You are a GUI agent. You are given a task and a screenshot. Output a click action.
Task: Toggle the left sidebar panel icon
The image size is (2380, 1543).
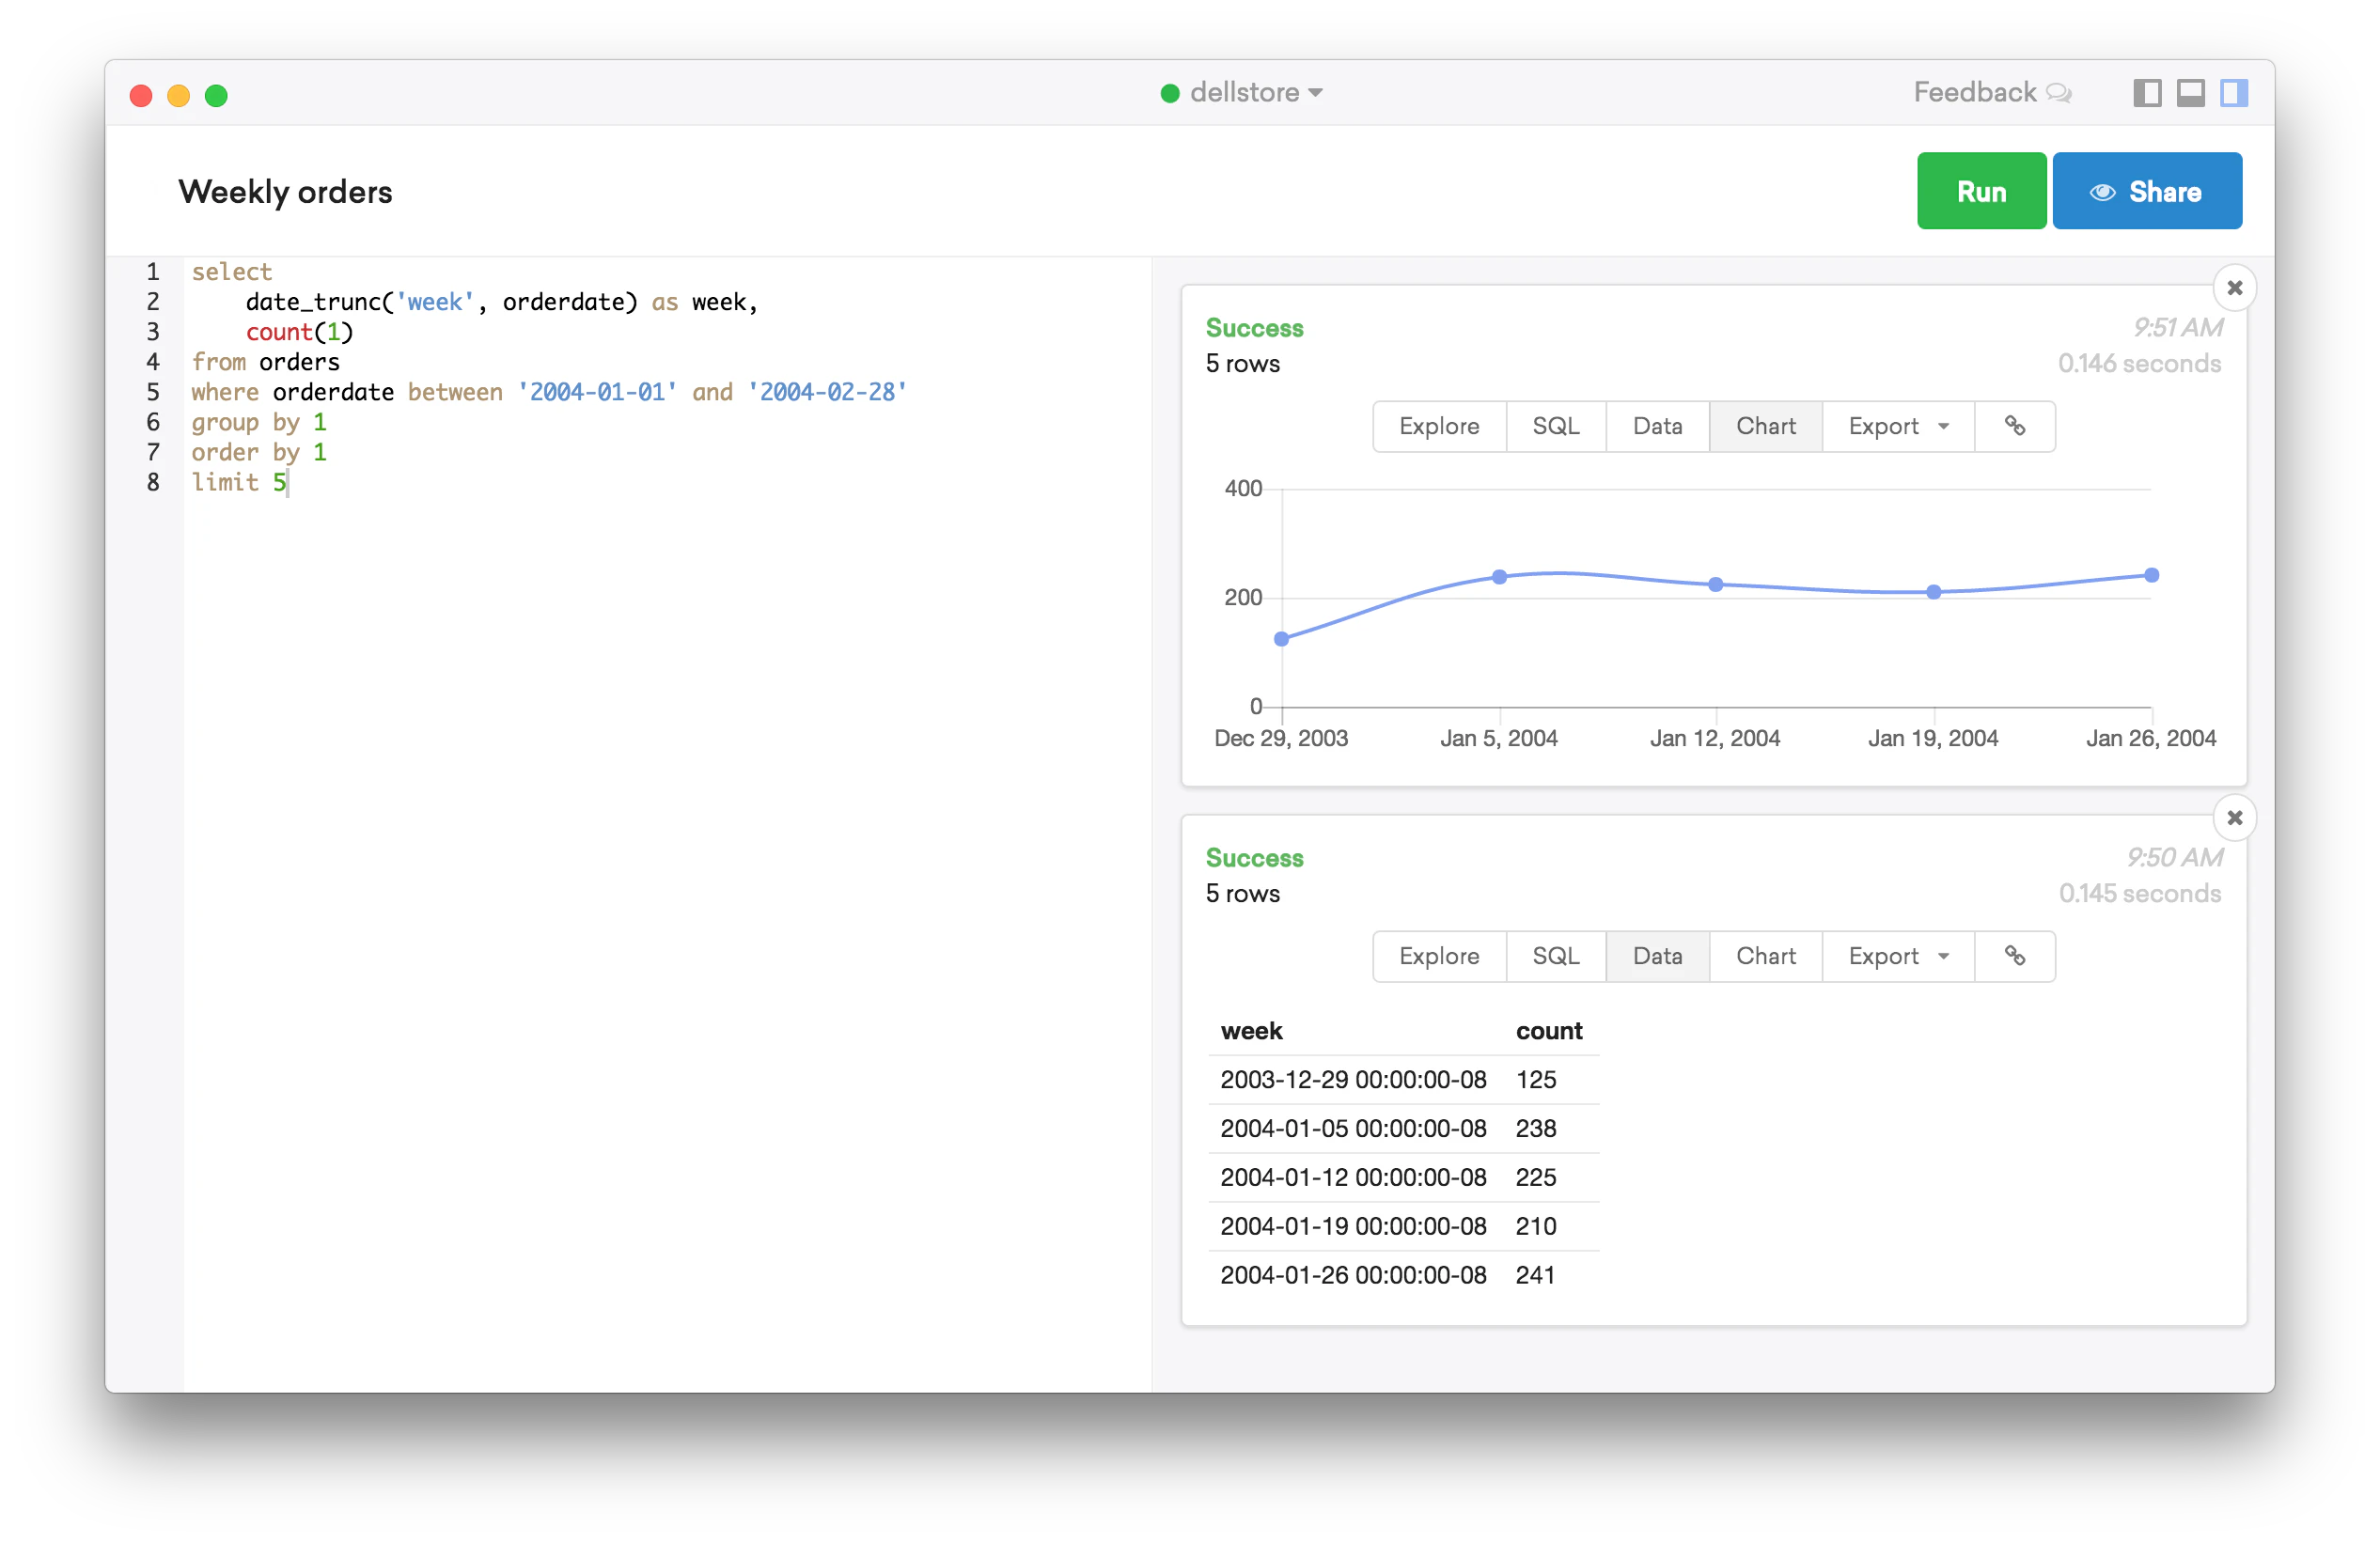tap(2146, 93)
